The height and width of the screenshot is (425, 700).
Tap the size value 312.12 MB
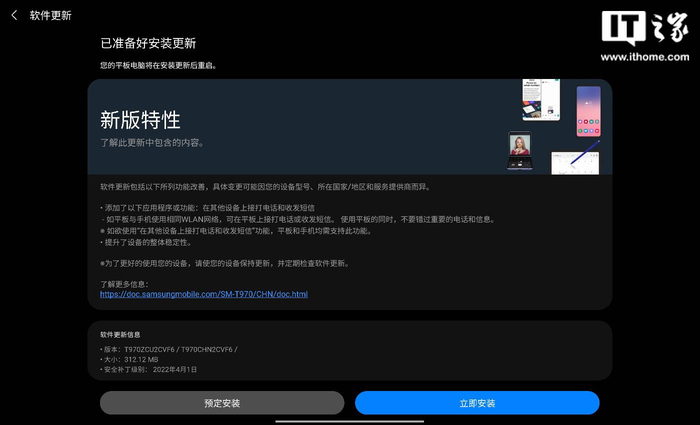tap(141, 359)
